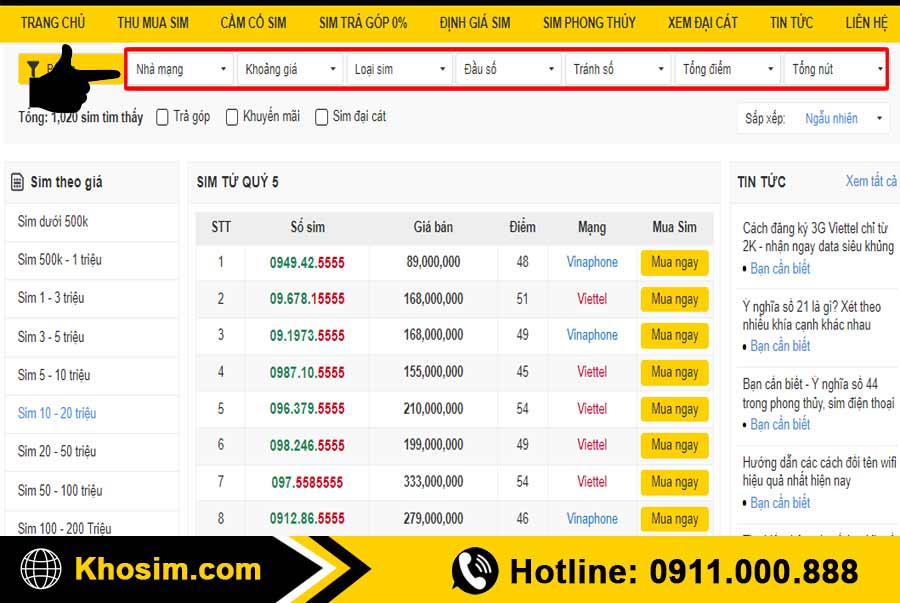This screenshot has height=603, width=900.
Task: Go to ĐỊNH GIÁ SIM menu item
Action: (474, 23)
